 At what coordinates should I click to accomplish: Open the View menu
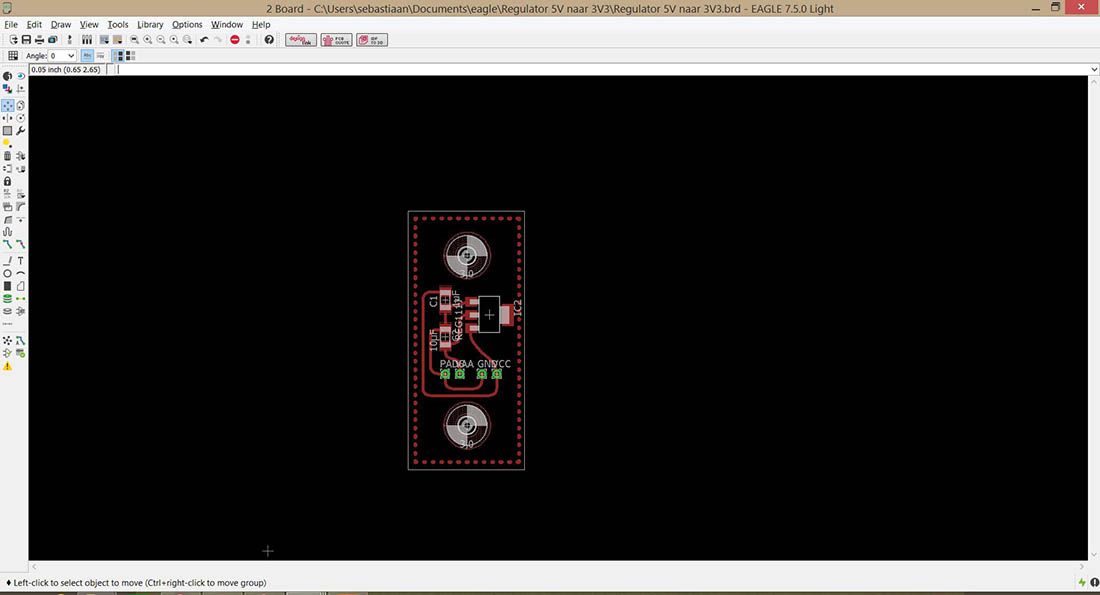89,25
